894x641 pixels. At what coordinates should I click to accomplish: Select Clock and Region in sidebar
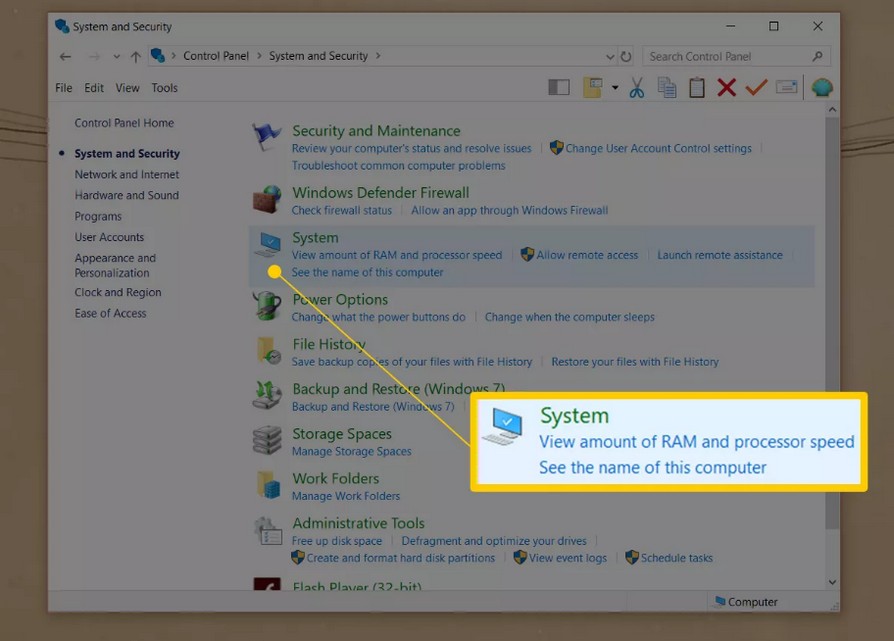point(117,292)
